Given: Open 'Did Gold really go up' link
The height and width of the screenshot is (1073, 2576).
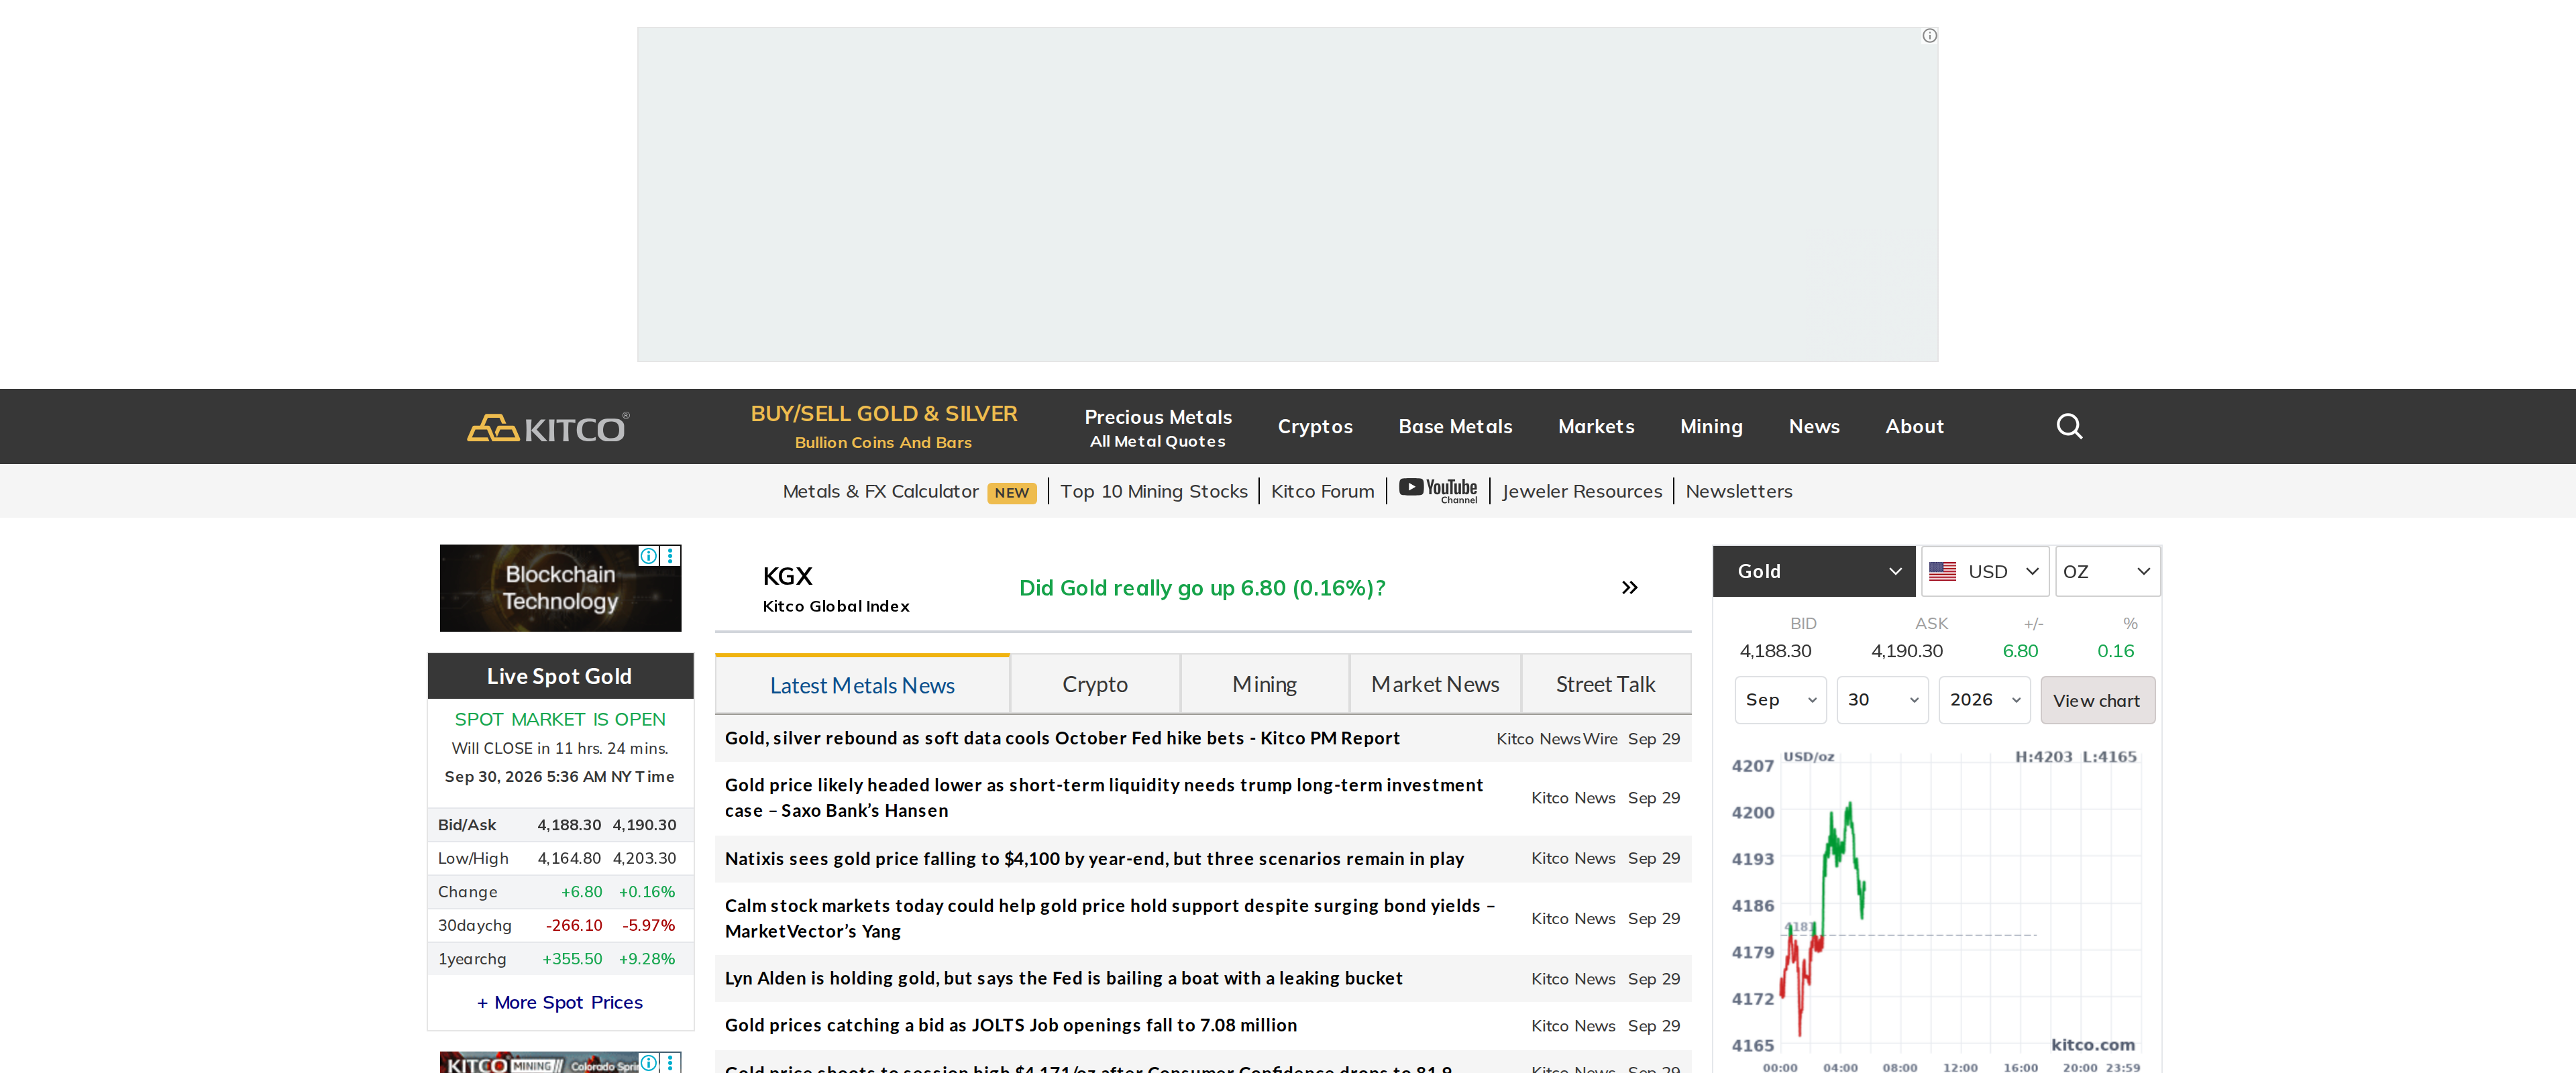Looking at the screenshot, I should pyautogui.click(x=1202, y=588).
